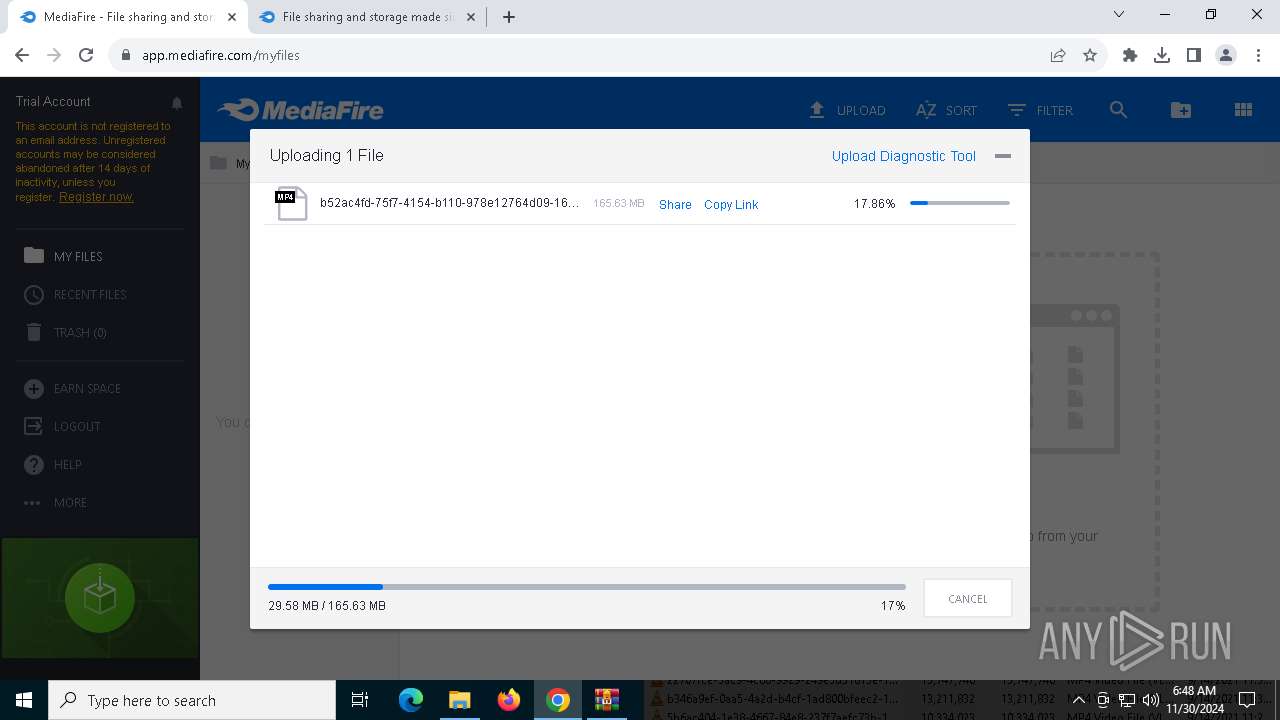Click the taskbar search box

tap(192, 700)
